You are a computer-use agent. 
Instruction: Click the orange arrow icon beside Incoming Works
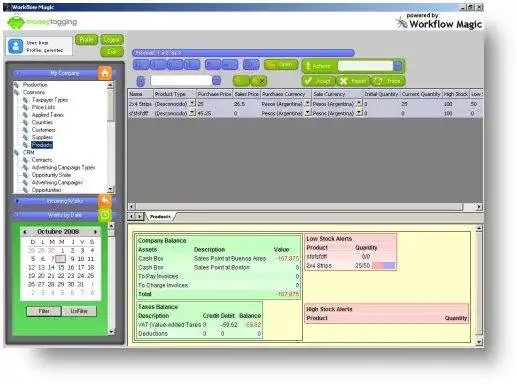point(105,201)
